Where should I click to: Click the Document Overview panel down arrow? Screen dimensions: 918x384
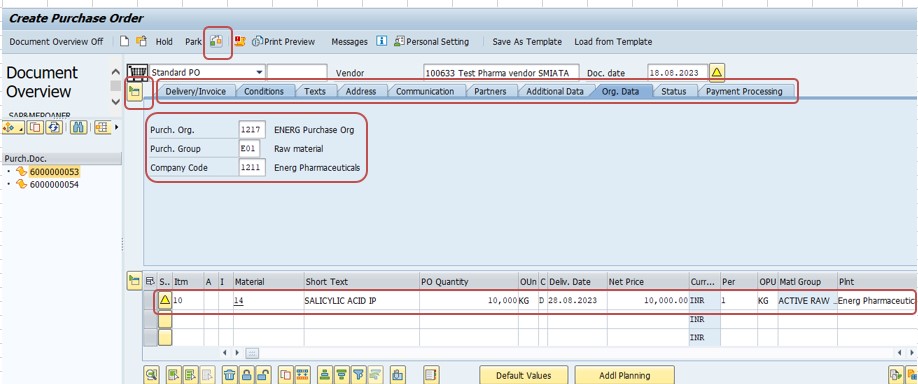[x=116, y=101]
